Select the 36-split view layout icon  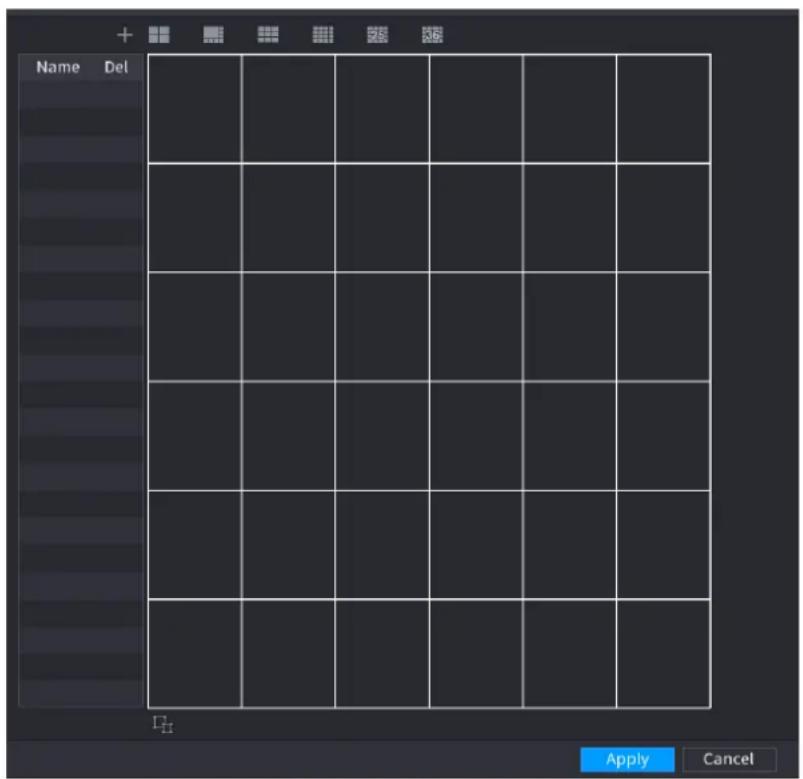click(432, 35)
